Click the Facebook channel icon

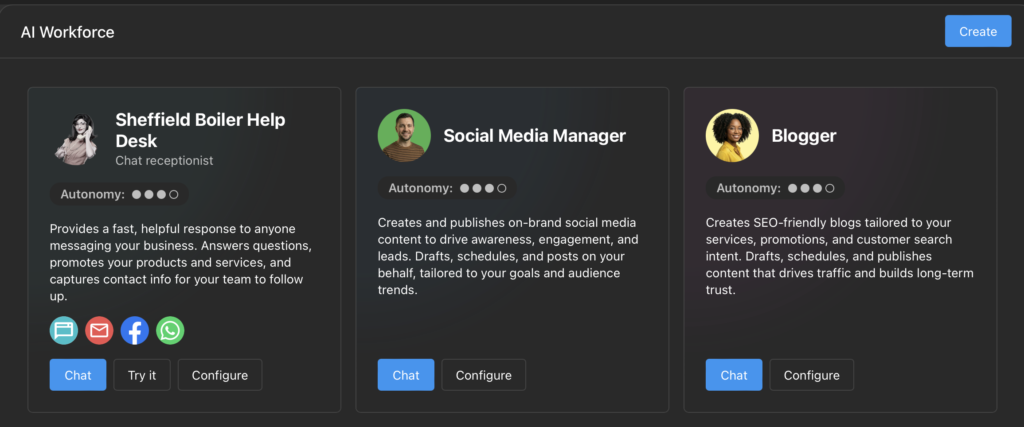[x=135, y=330]
